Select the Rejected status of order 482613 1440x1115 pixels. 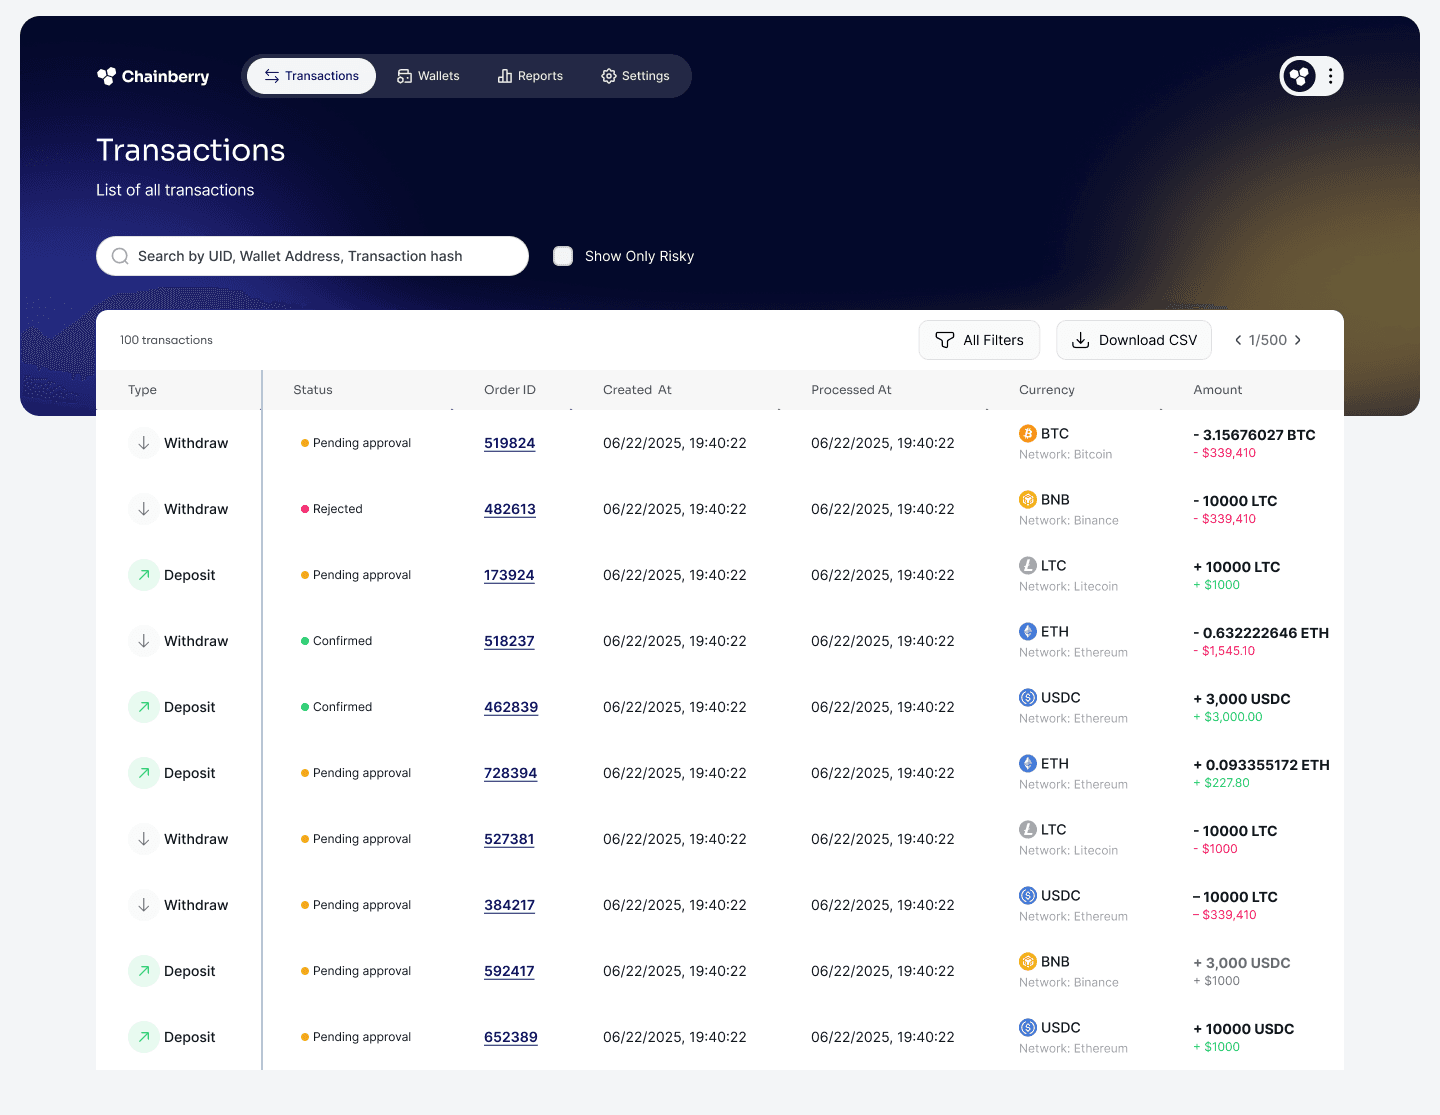(x=332, y=509)
